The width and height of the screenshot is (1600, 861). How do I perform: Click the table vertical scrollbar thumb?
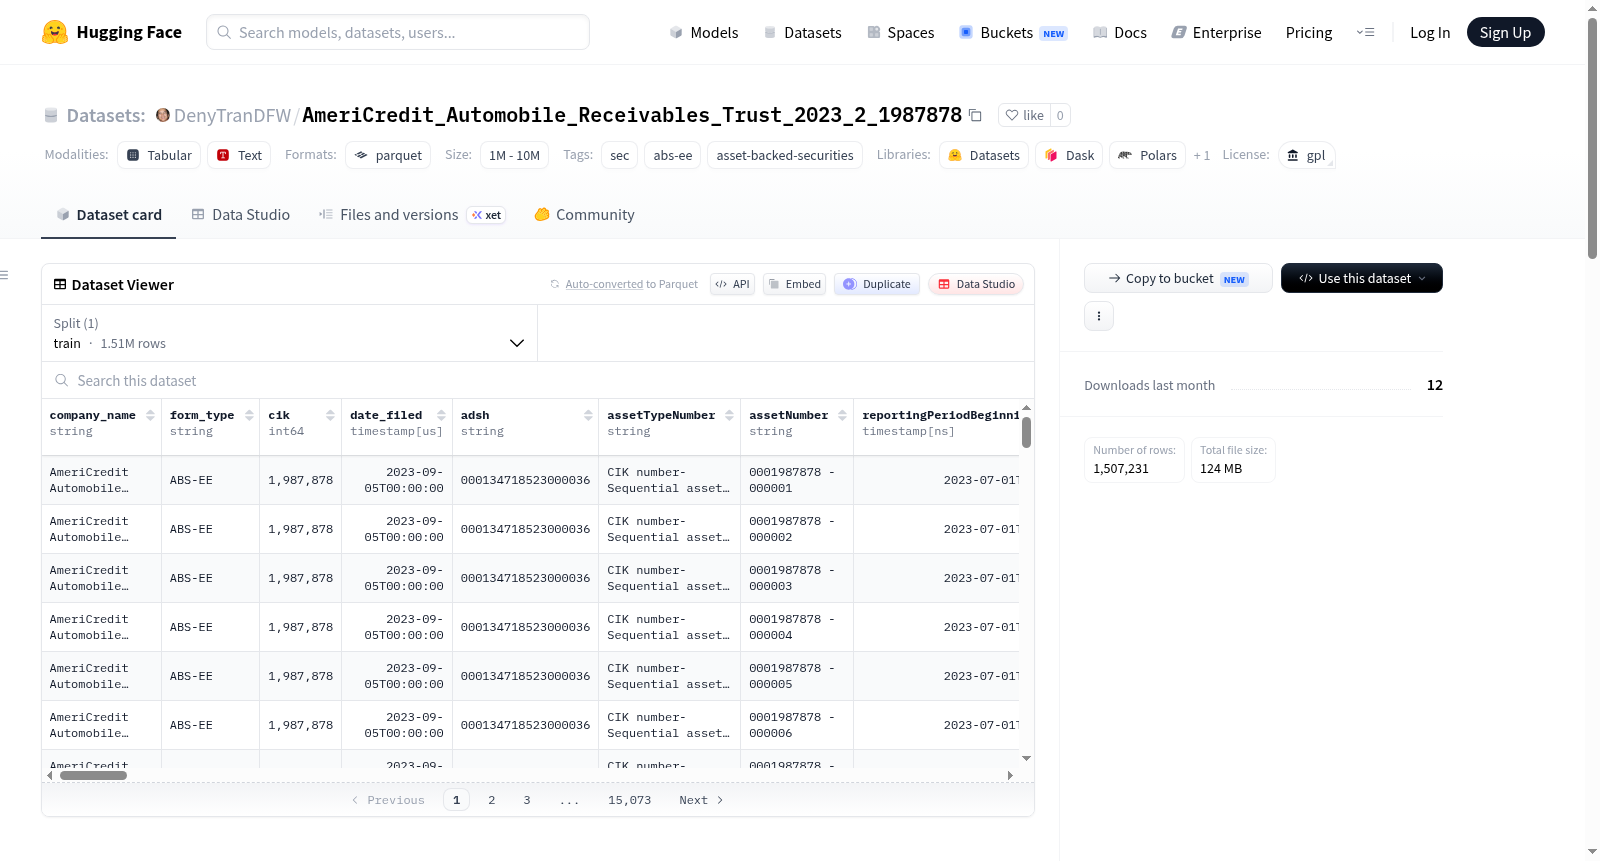(x=1026, y=432)
